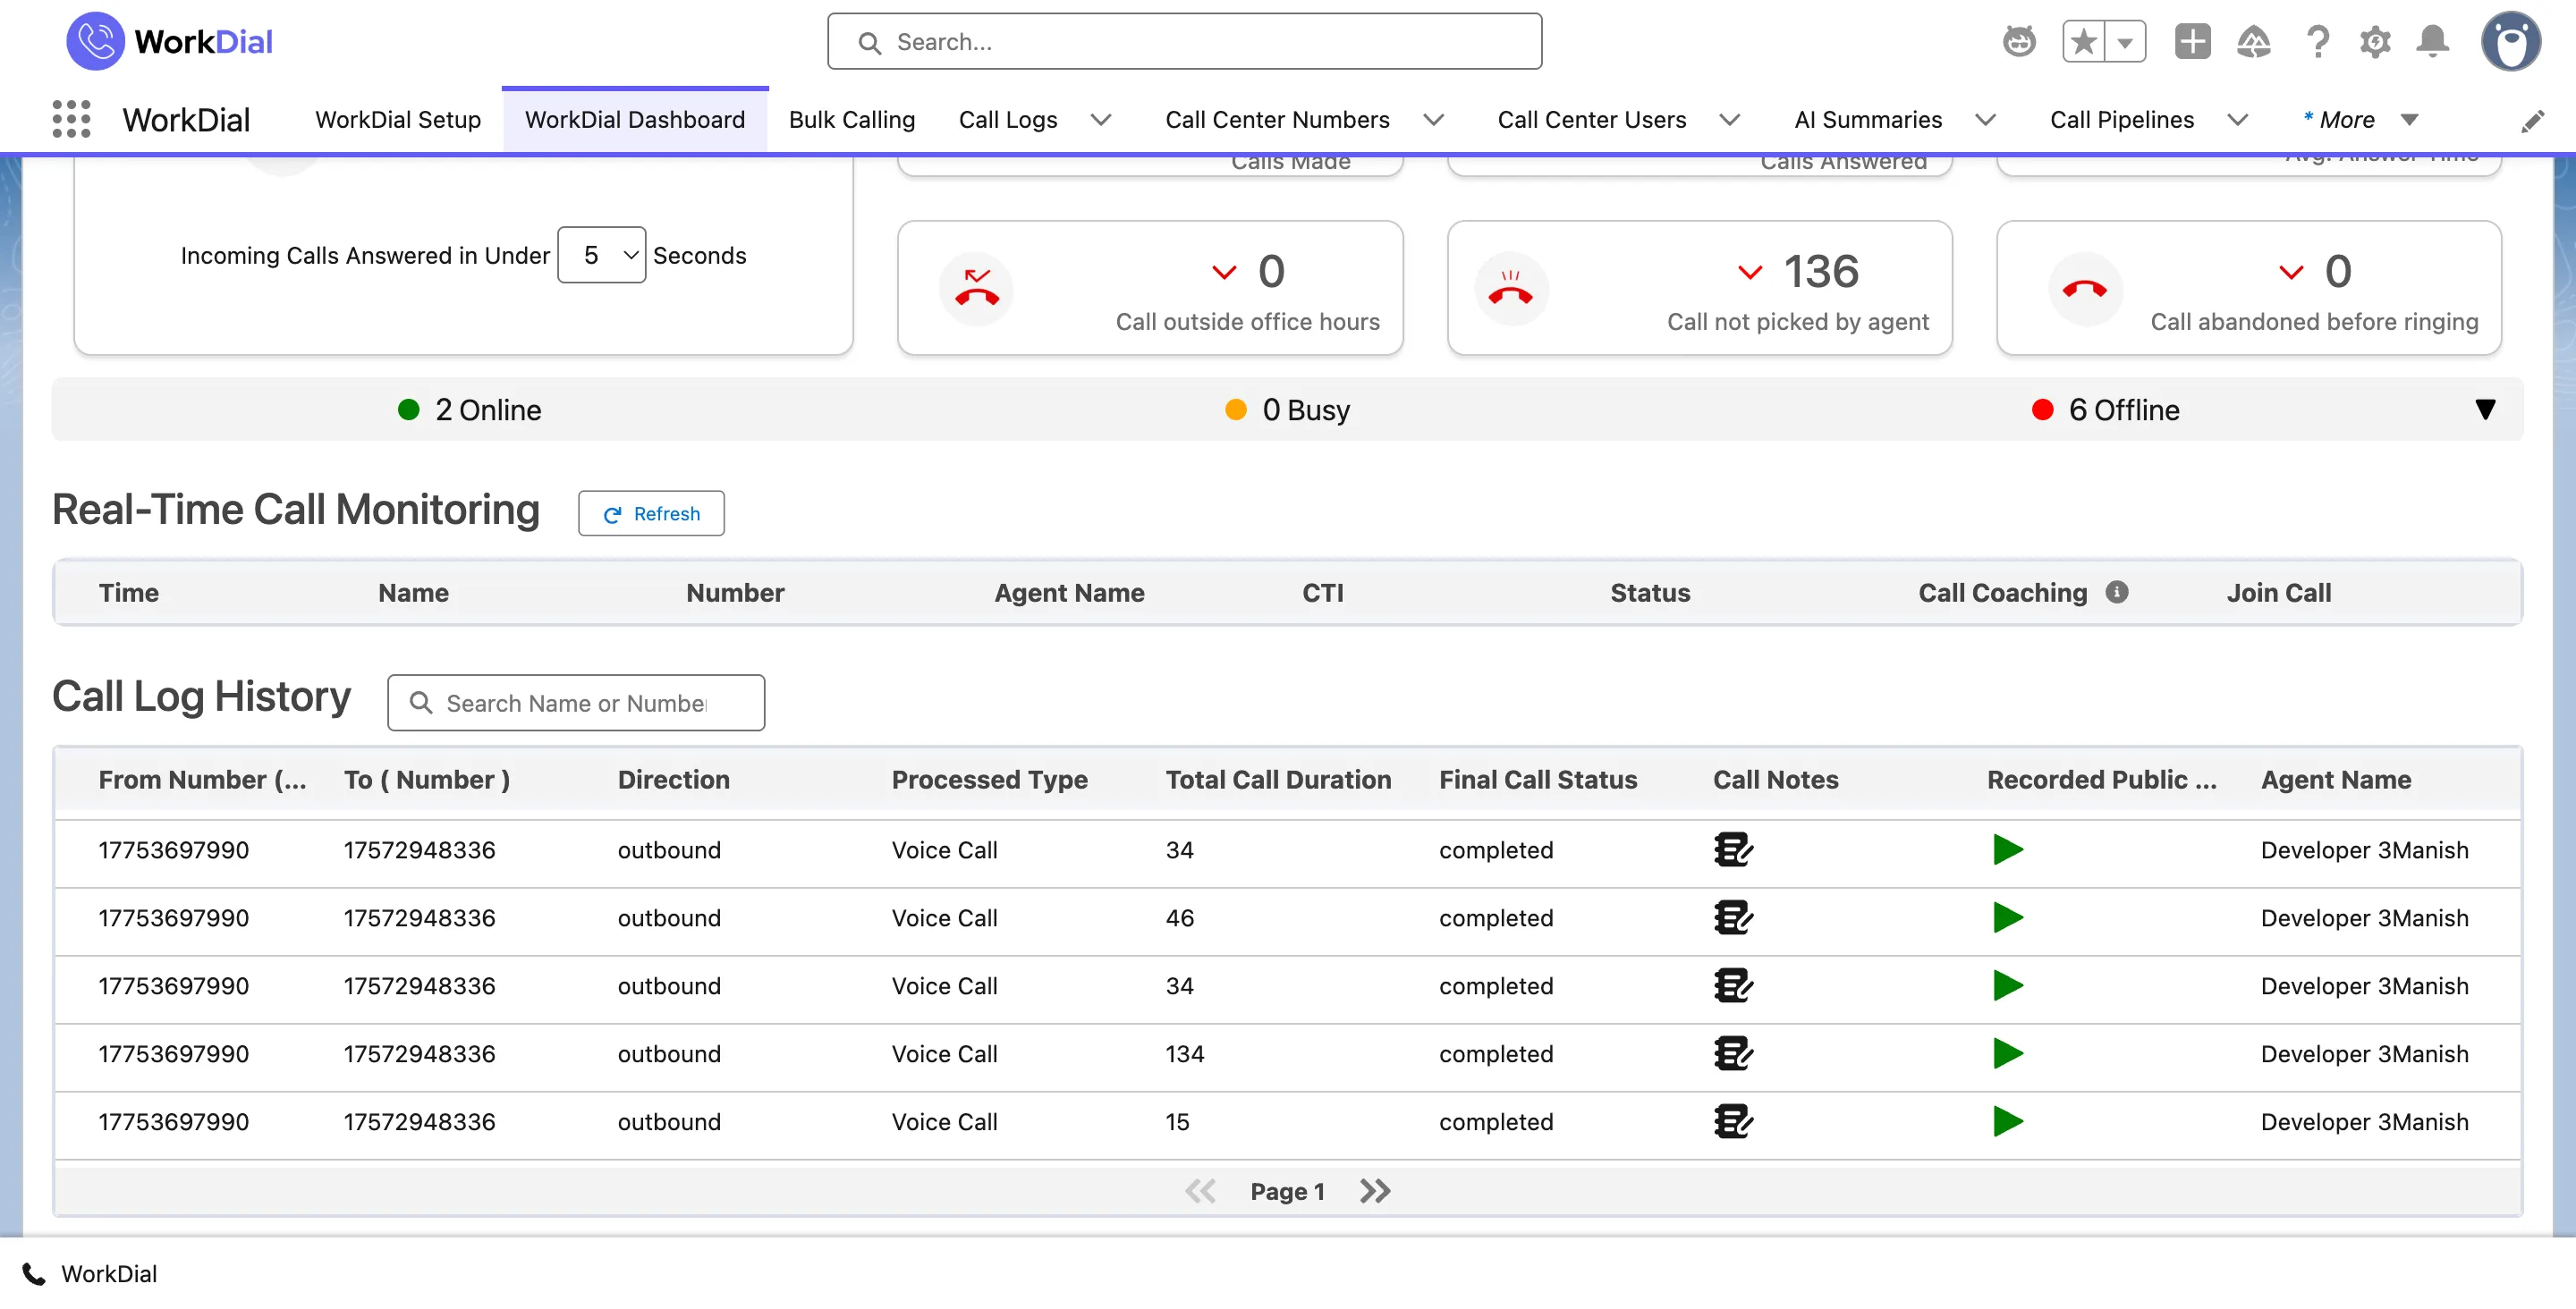Open the setup gear icon
The width and height of the screenshot is (2576, 1309).
tap(2375, 42)
